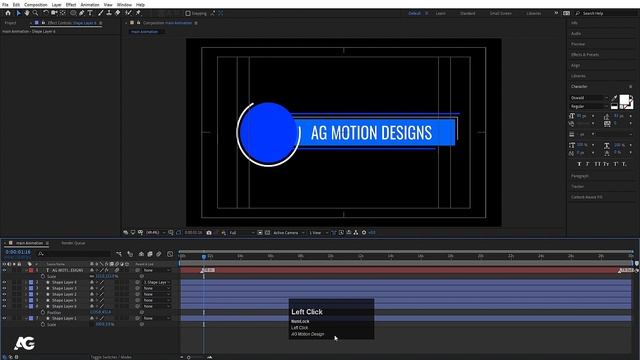Viewport: 640px width, 360px height.
Task: Select the Eraser tool
Action: (117, 13)
